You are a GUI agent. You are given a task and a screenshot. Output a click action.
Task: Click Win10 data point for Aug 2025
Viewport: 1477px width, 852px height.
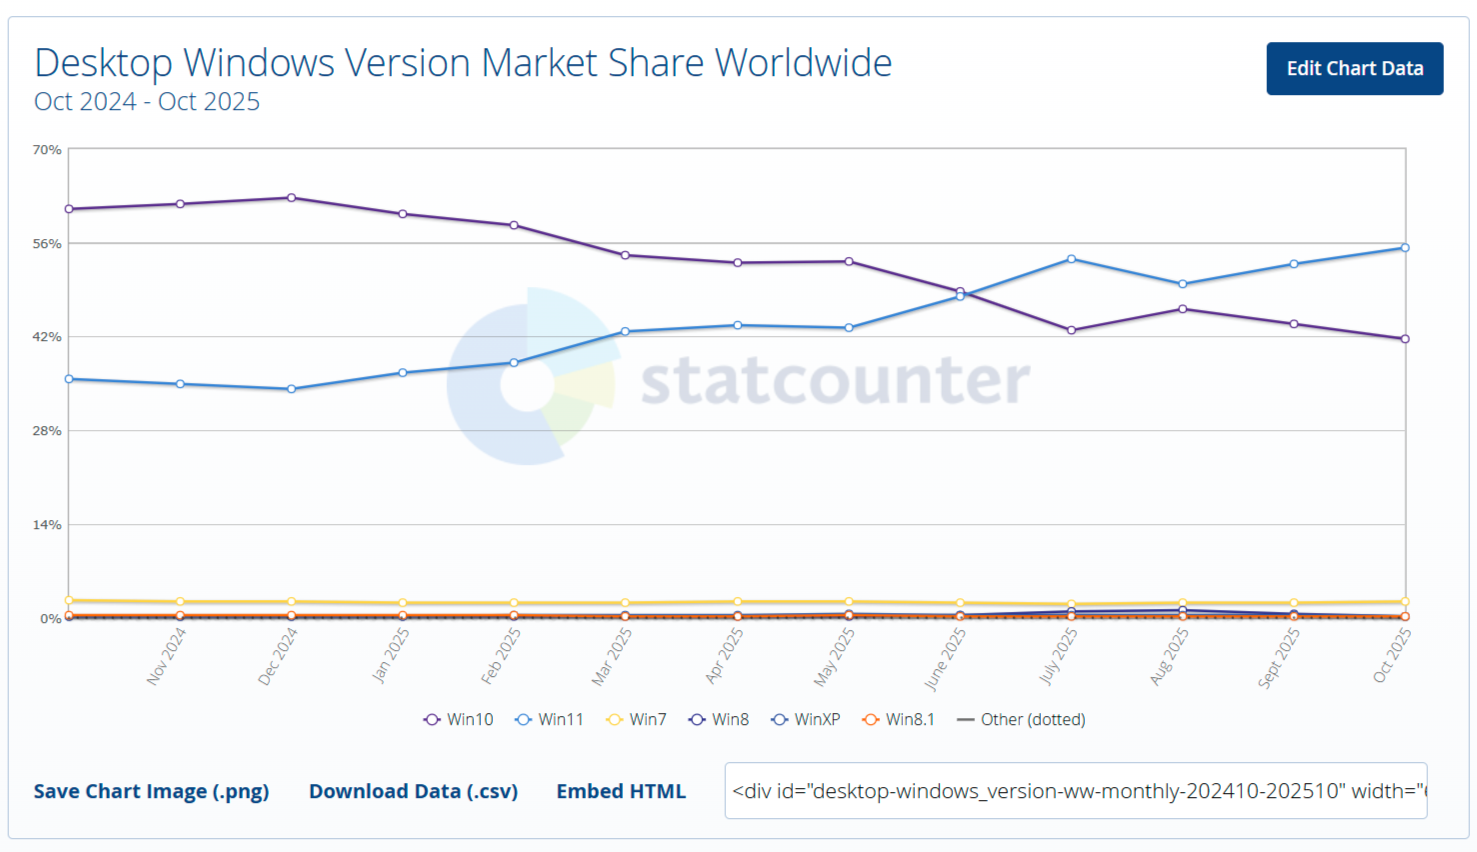click(1183, 309)
